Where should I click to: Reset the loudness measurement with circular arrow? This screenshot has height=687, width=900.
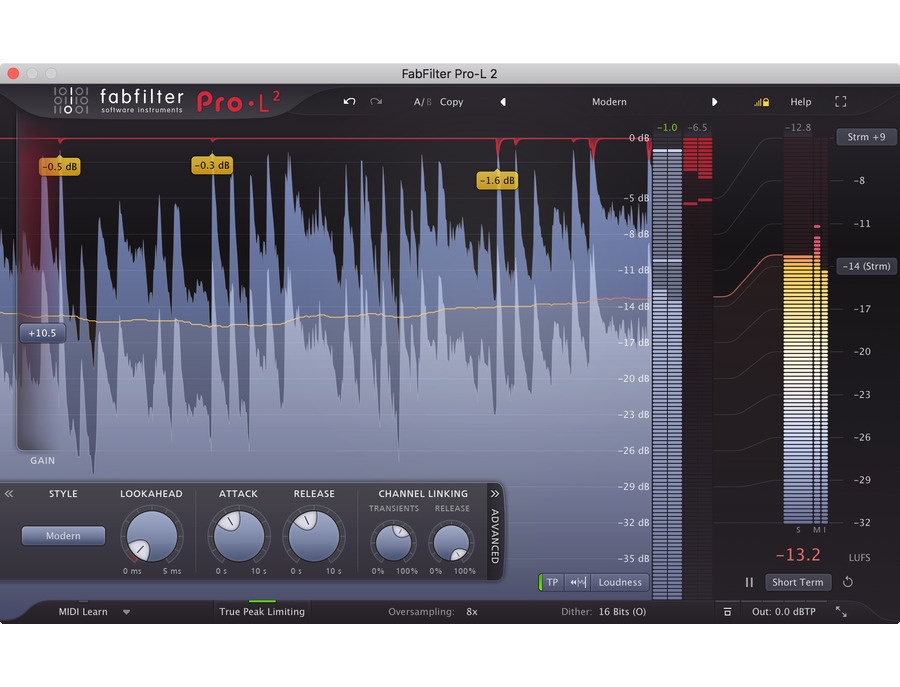coord(848,582)
